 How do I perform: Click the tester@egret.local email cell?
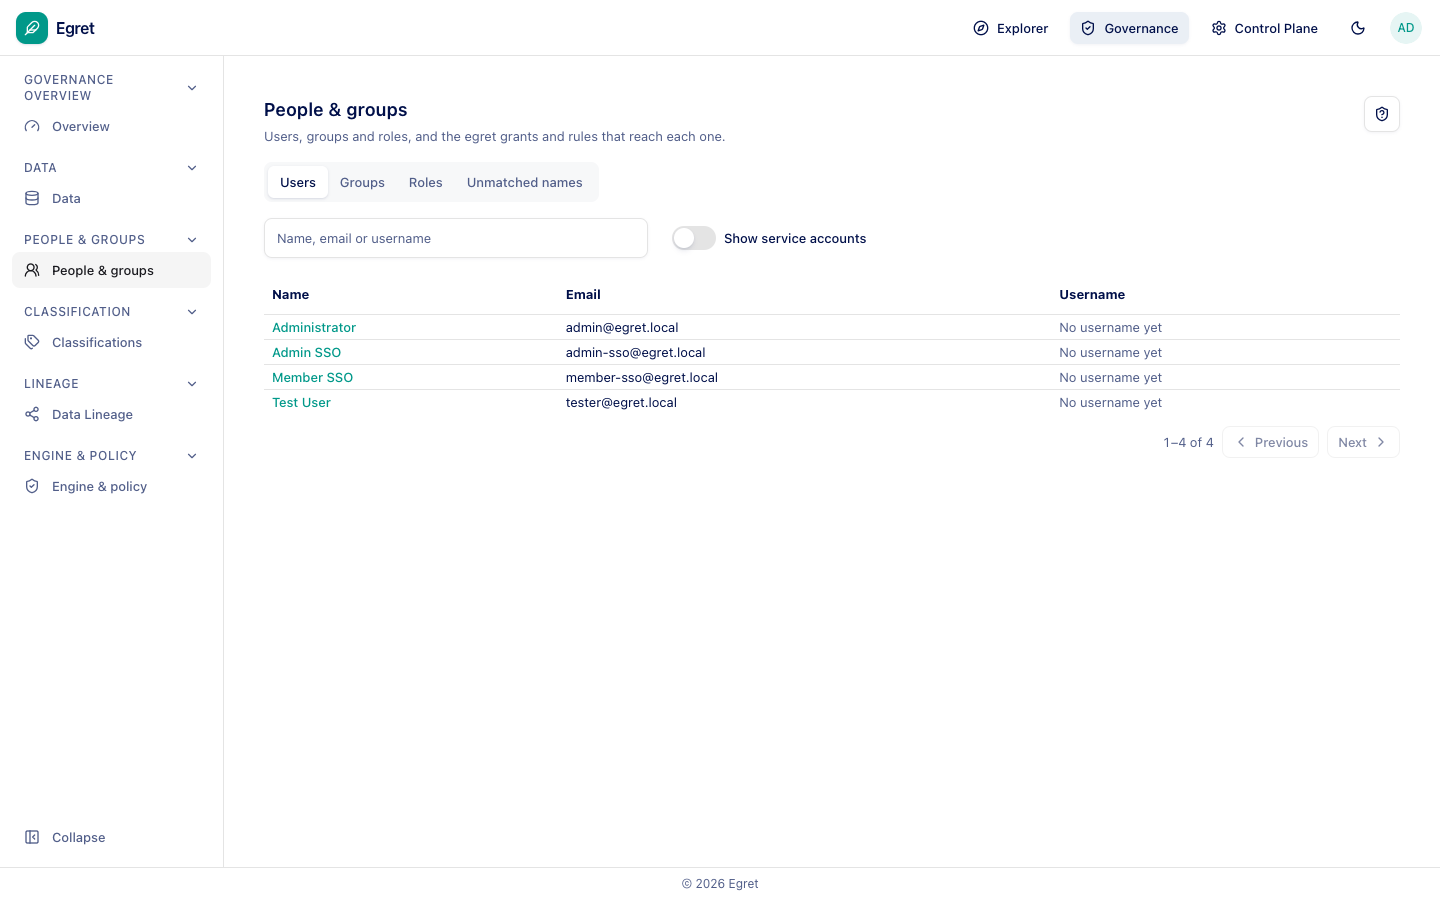pyautogui.click(x=621, y=403)
